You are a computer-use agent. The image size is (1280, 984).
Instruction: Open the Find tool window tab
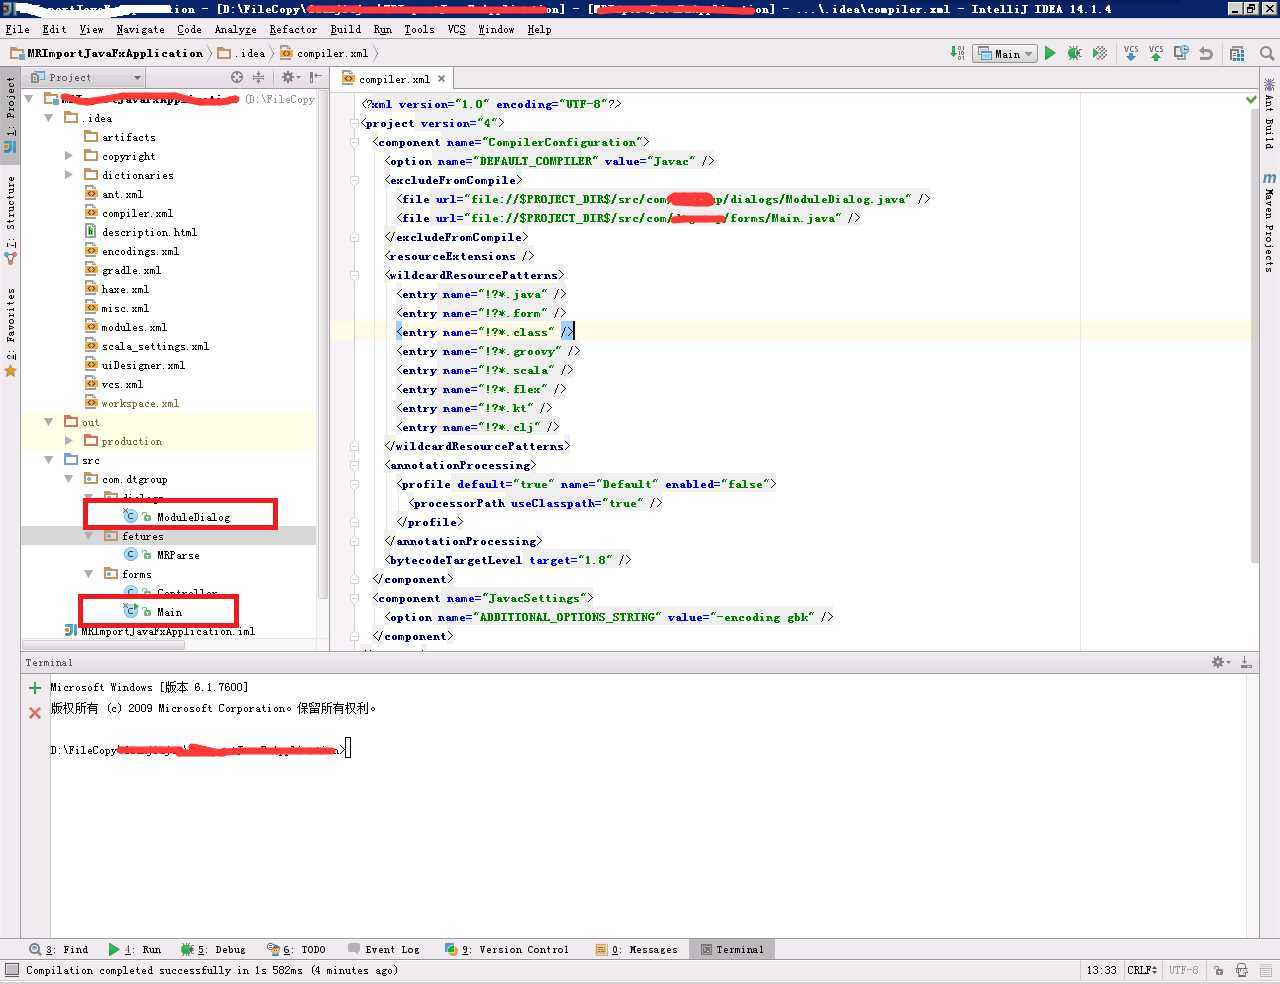click(59, 949)
